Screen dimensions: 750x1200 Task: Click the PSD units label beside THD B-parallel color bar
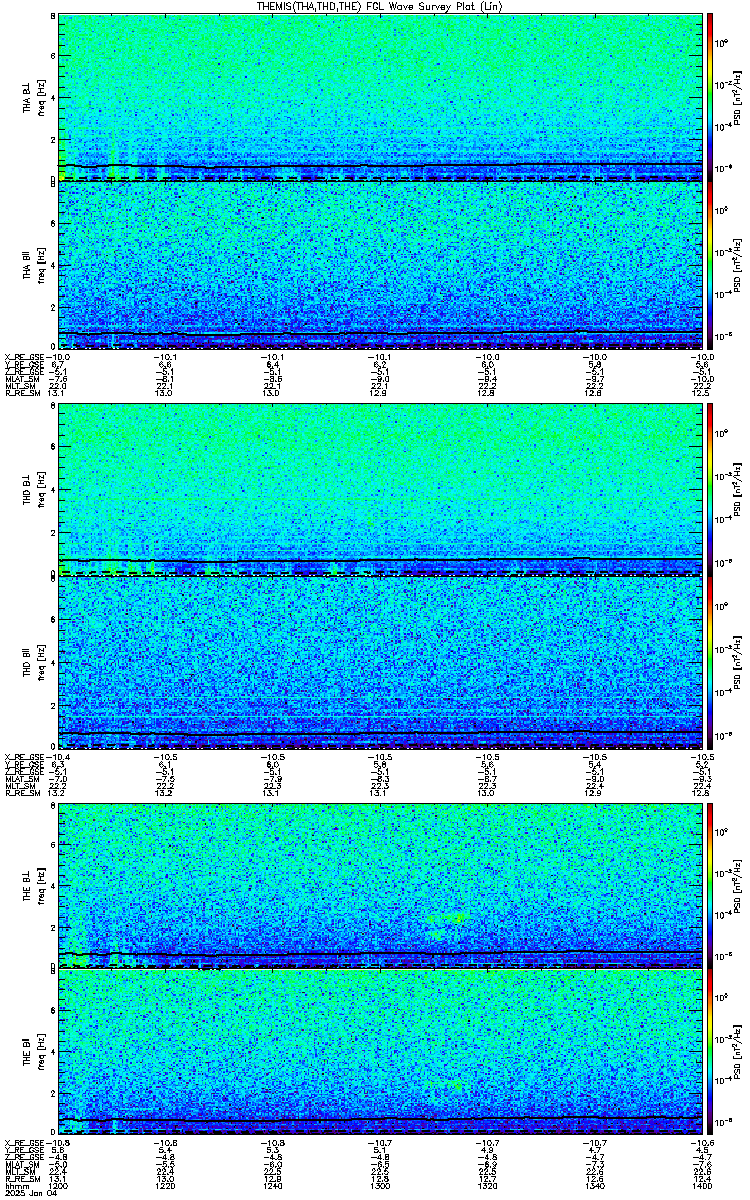737,660
